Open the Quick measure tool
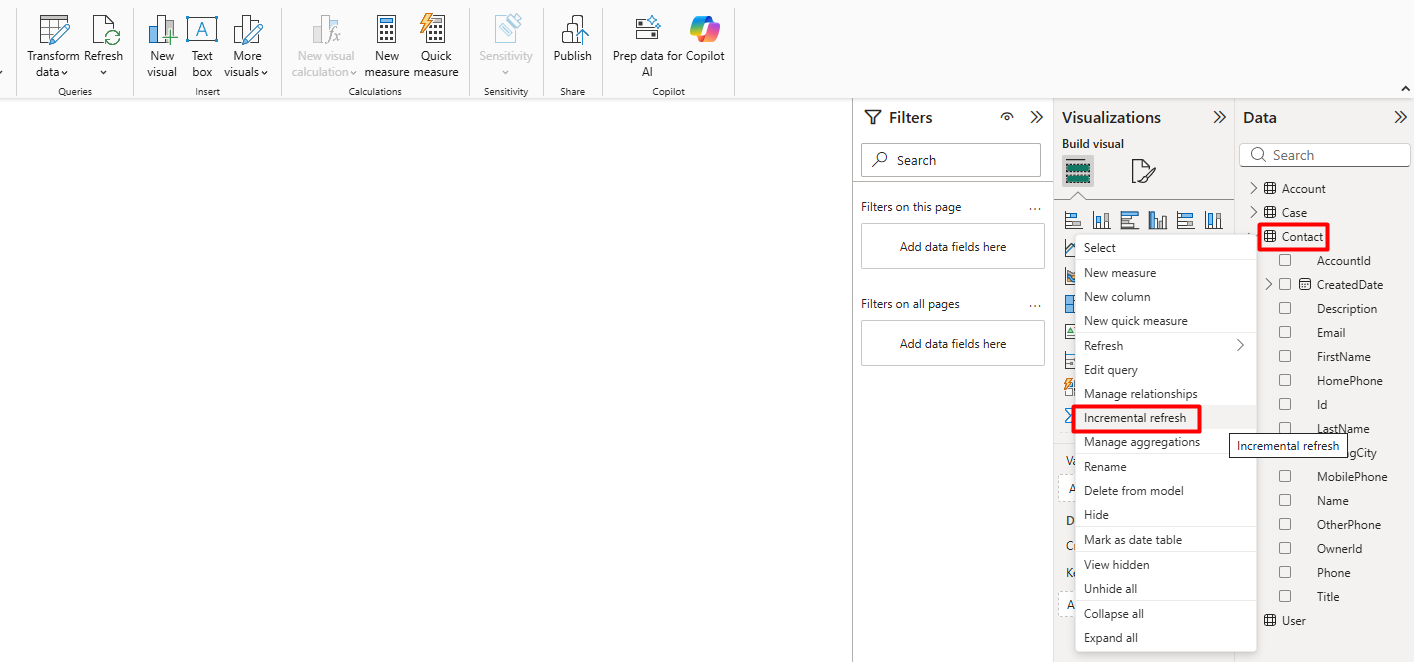The width and height of the screenshot is (1414, 662). [x=435, y=30]
